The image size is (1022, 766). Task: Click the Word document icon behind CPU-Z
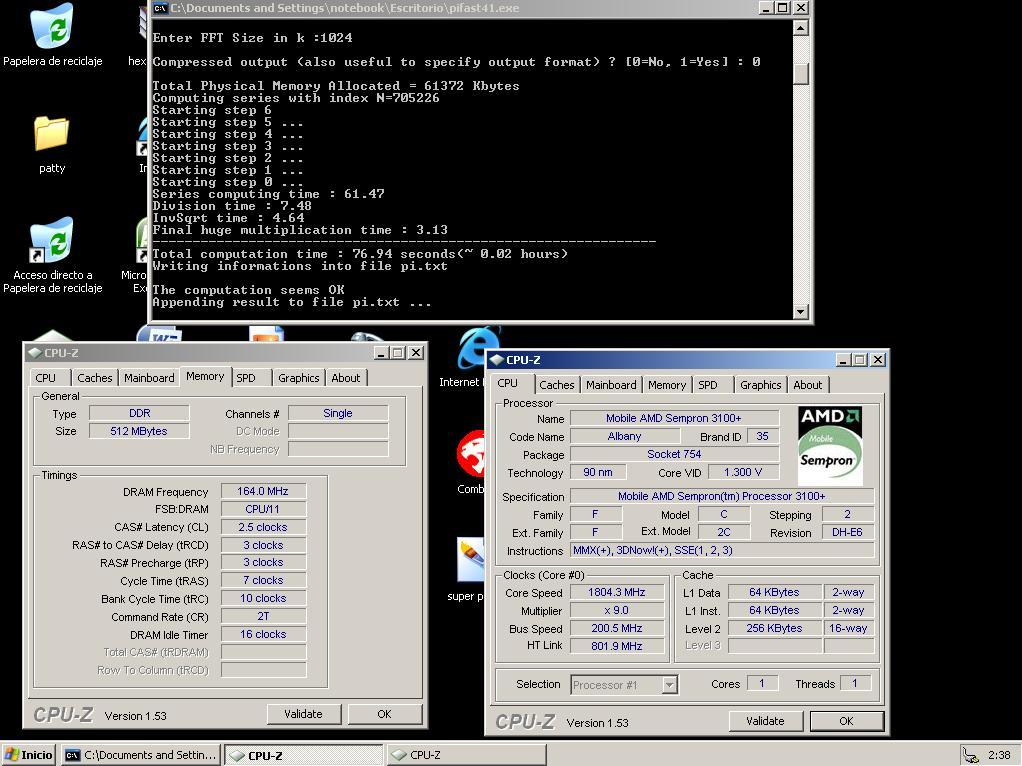[x=160, y=334]
